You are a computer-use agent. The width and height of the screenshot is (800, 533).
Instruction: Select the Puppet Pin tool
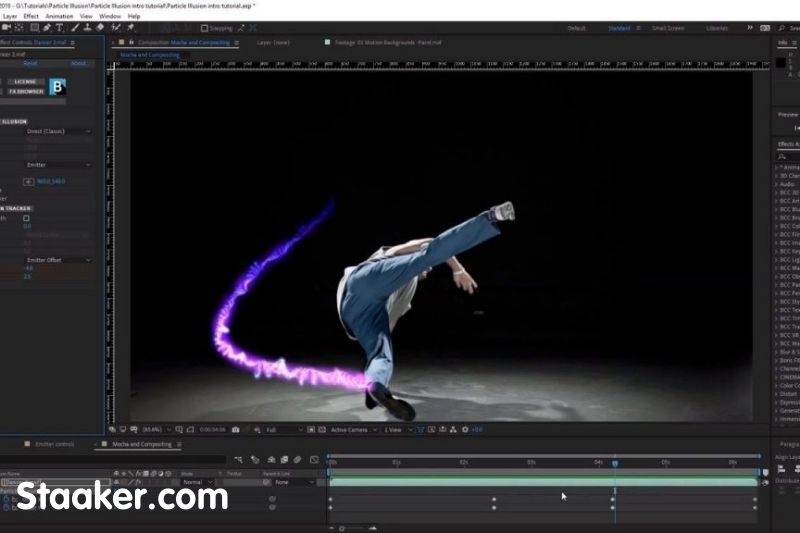pyautogui.click(x=131, y=28)
